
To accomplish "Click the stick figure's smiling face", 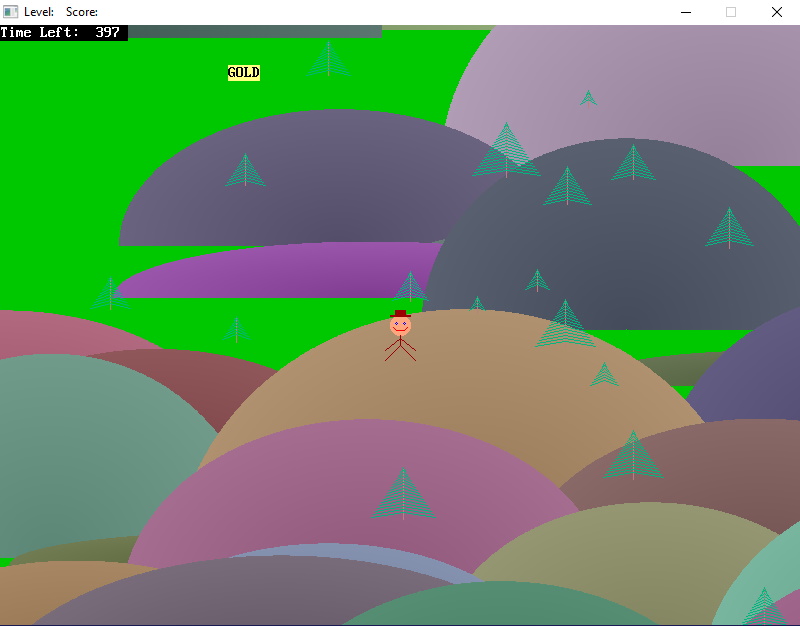I will point(400,326).
